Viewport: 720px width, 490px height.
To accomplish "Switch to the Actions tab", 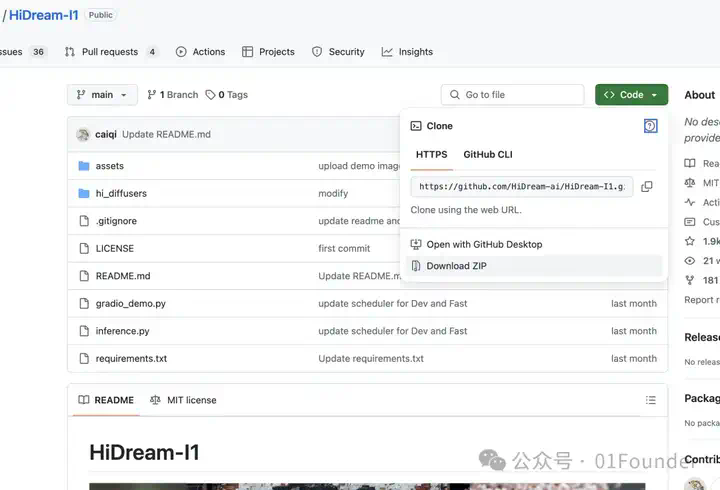I will pyautogui.click(x=201, y=52).
